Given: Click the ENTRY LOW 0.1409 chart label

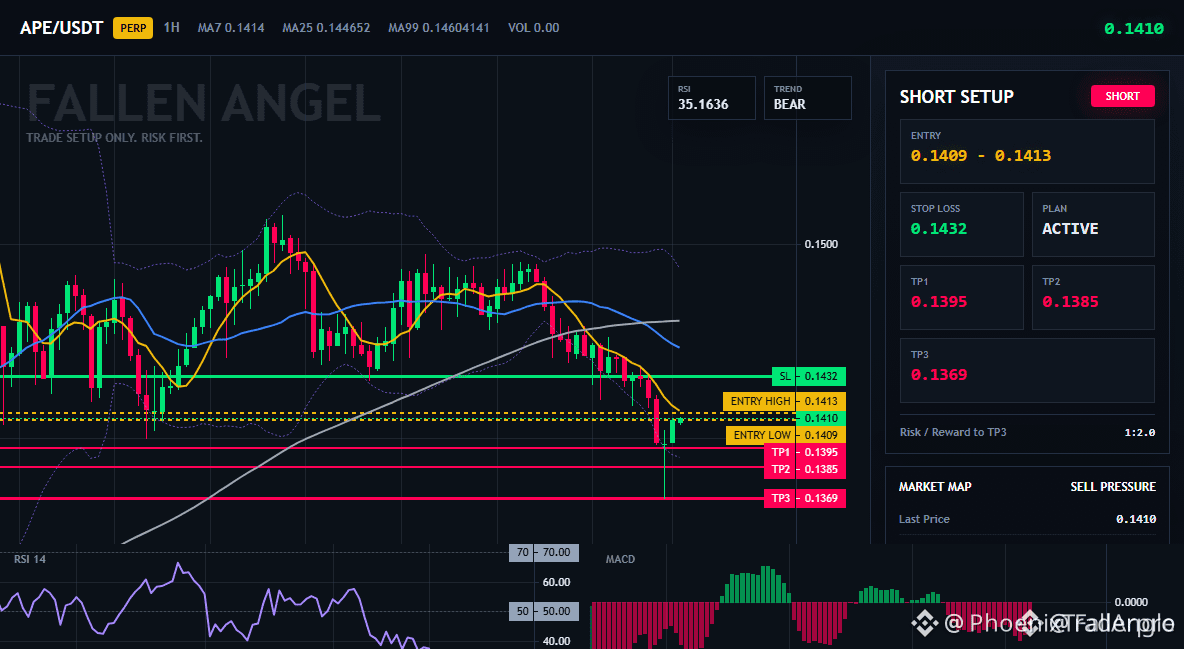Looking at the screenshot, I should (x=785, y=435).
